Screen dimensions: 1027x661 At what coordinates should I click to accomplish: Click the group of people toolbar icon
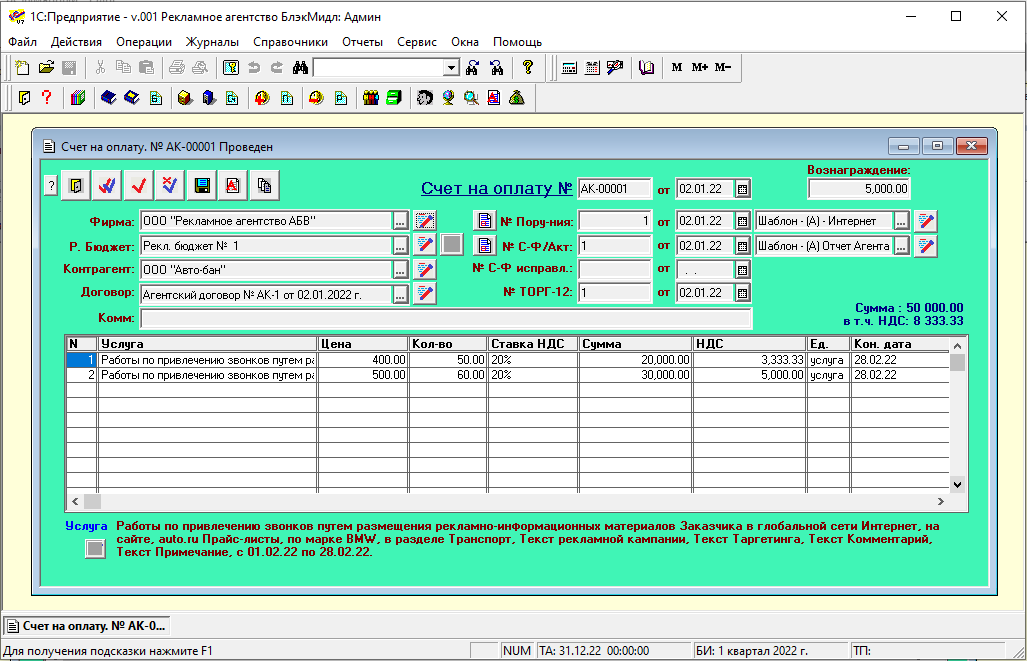click(x=371, y=98)
